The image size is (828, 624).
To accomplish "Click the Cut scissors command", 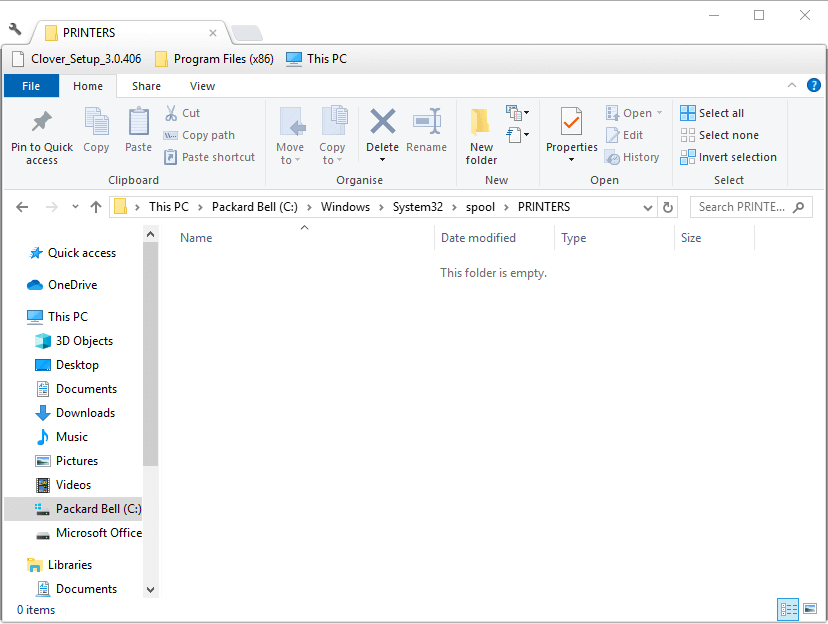I will (x=183, y=113).
